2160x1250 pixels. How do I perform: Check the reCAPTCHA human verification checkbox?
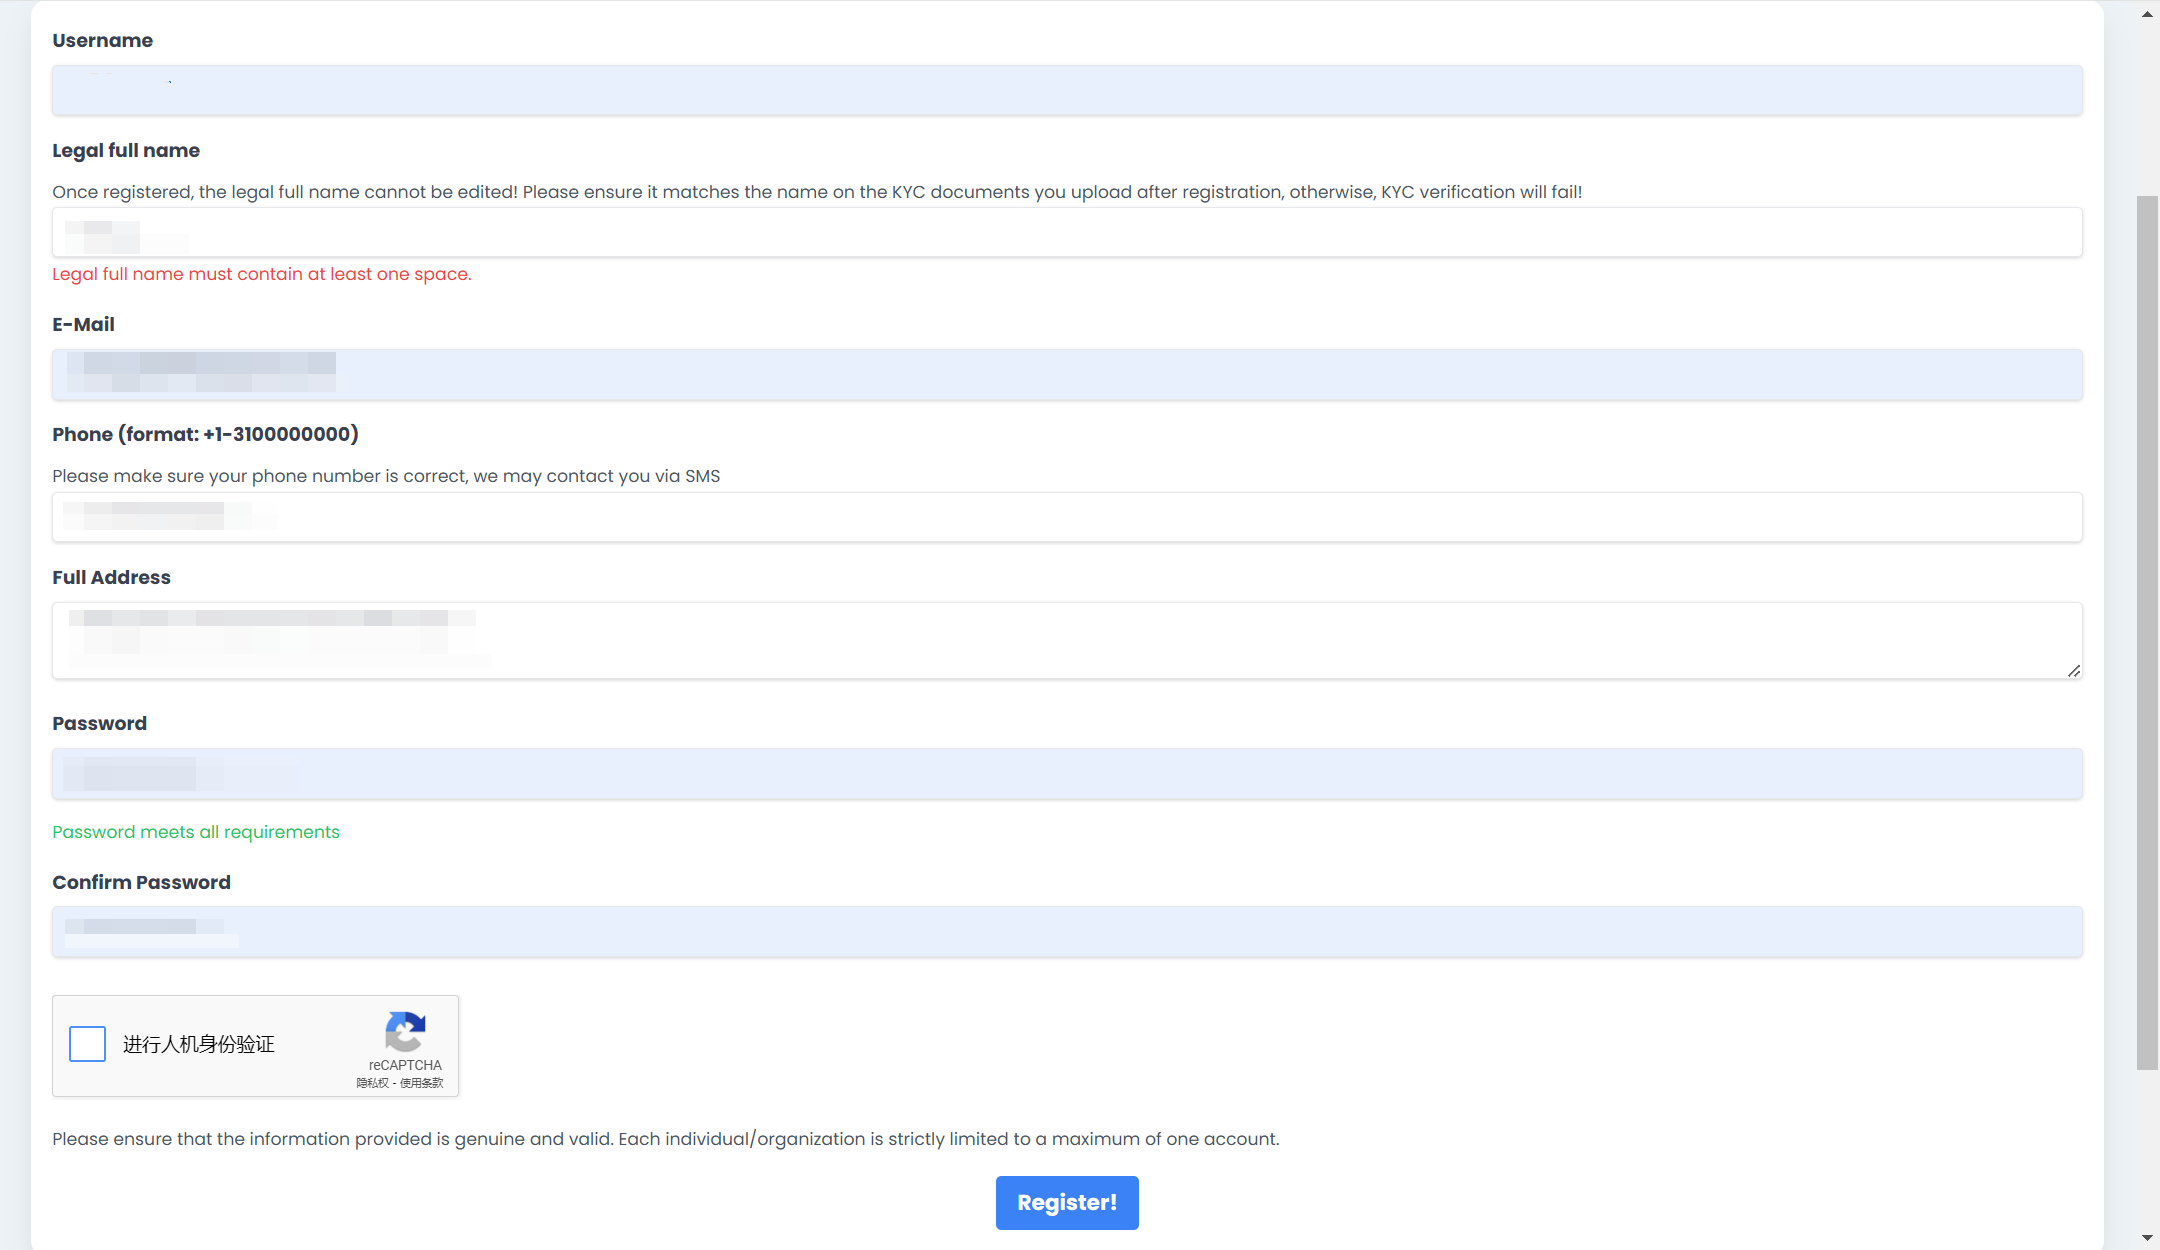88,1044
